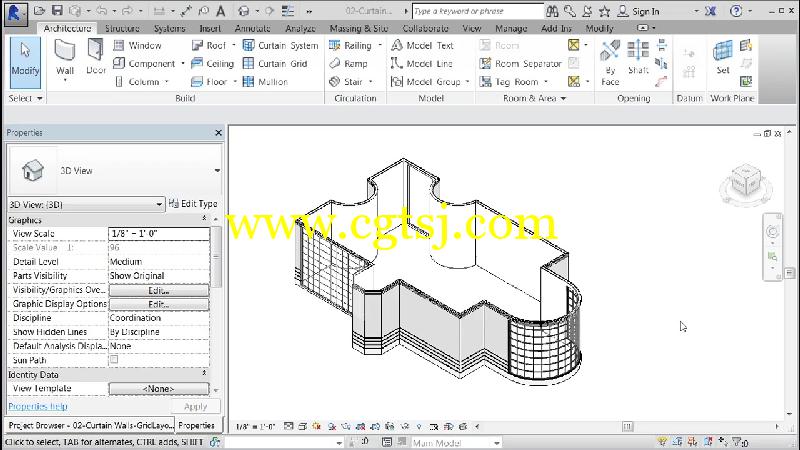Screen dimensions: 800x450
Task: Select the Ramp tool
Action: (348, 63)
